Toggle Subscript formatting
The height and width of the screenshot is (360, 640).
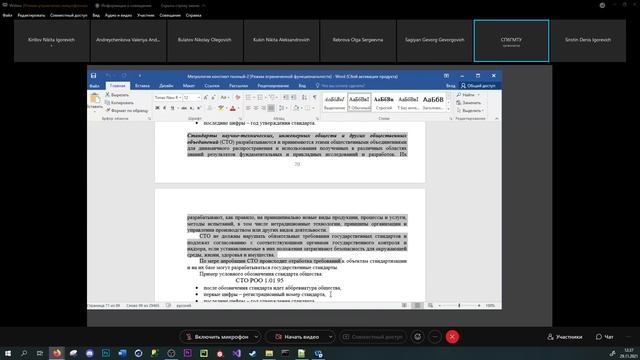pyautogui.click(x=191, y=108)
